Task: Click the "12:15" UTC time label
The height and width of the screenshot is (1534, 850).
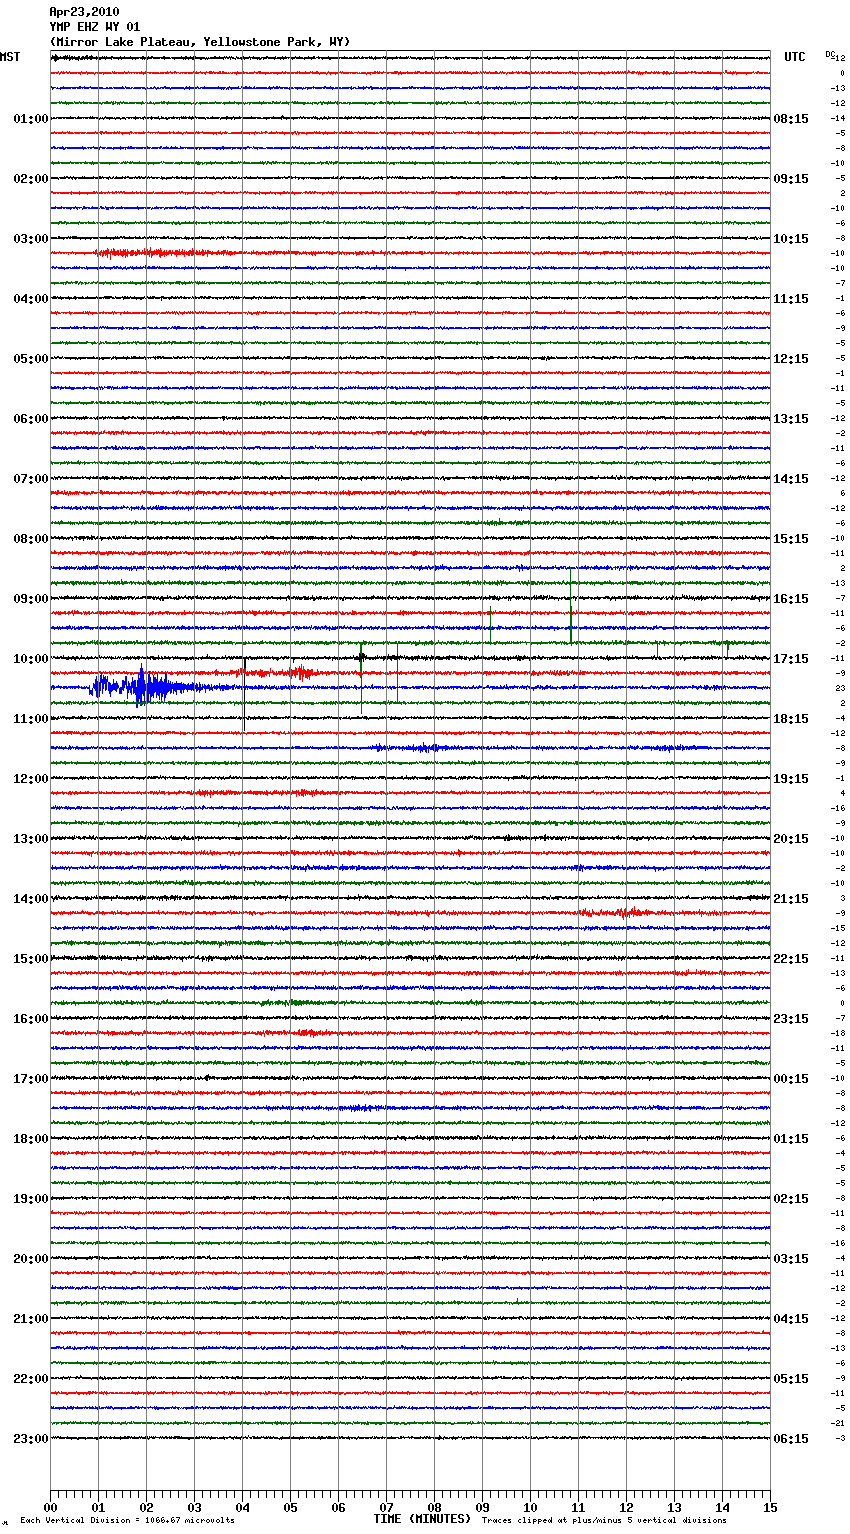Action: pos(791,359)
